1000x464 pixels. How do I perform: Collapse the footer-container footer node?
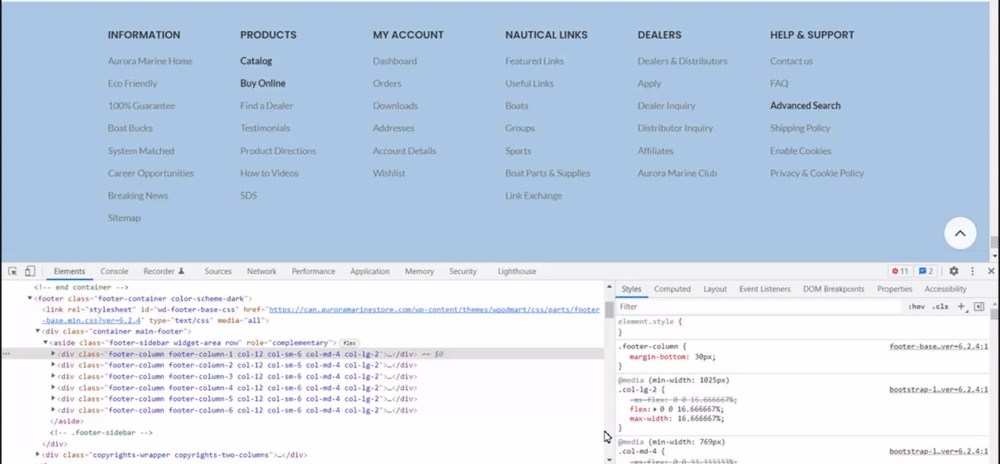tap(30, 298)
